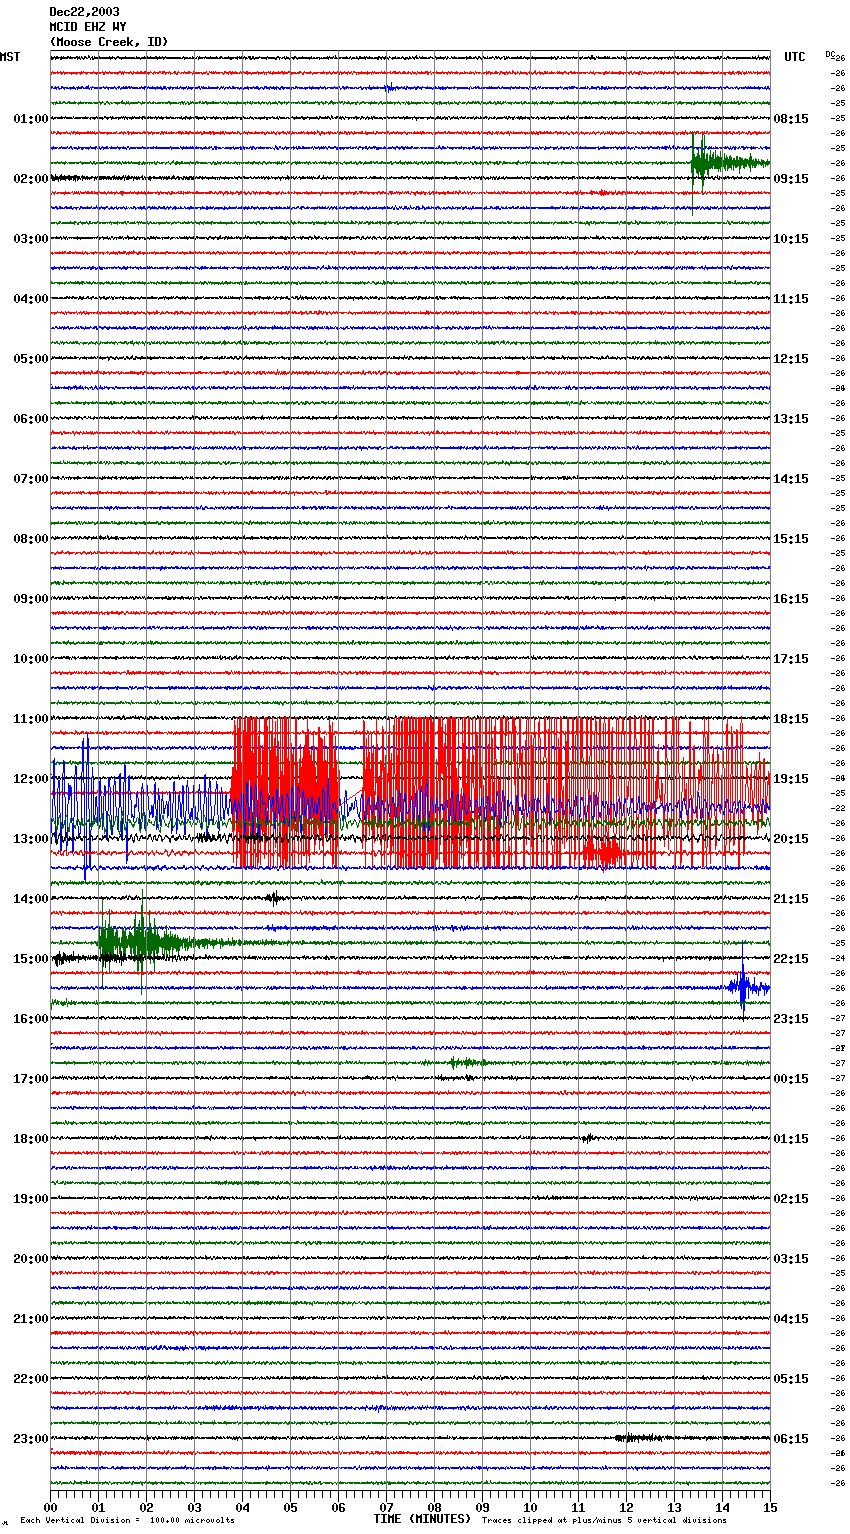Select the 13:00 MST row label
The image size is (850, 1534).
coord(31,839)
